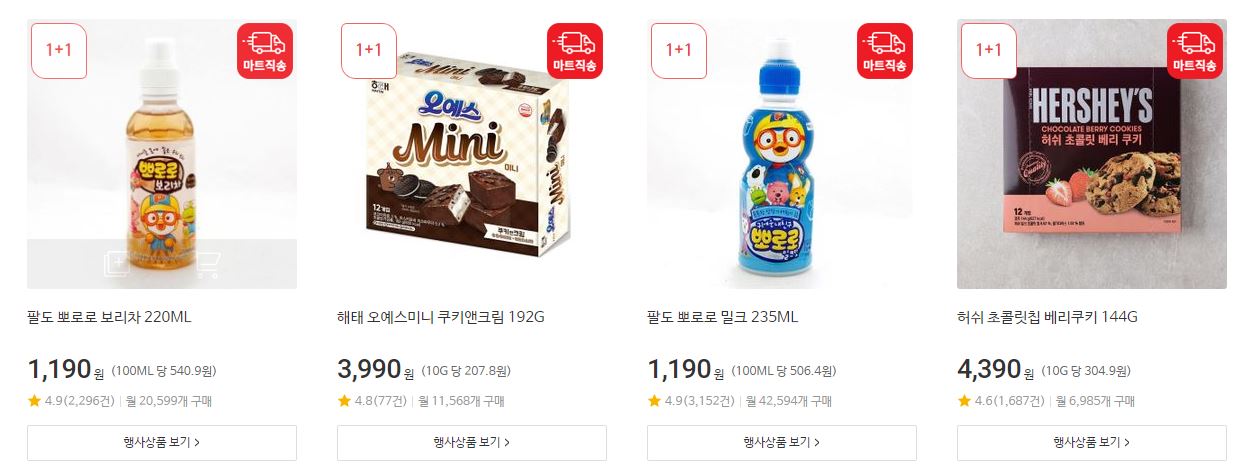Image resolution: width=1247 pixels, height=475 pixels.
Task: Open Pororo barley tea in new window icon
Action: click(x=117, y=264)
